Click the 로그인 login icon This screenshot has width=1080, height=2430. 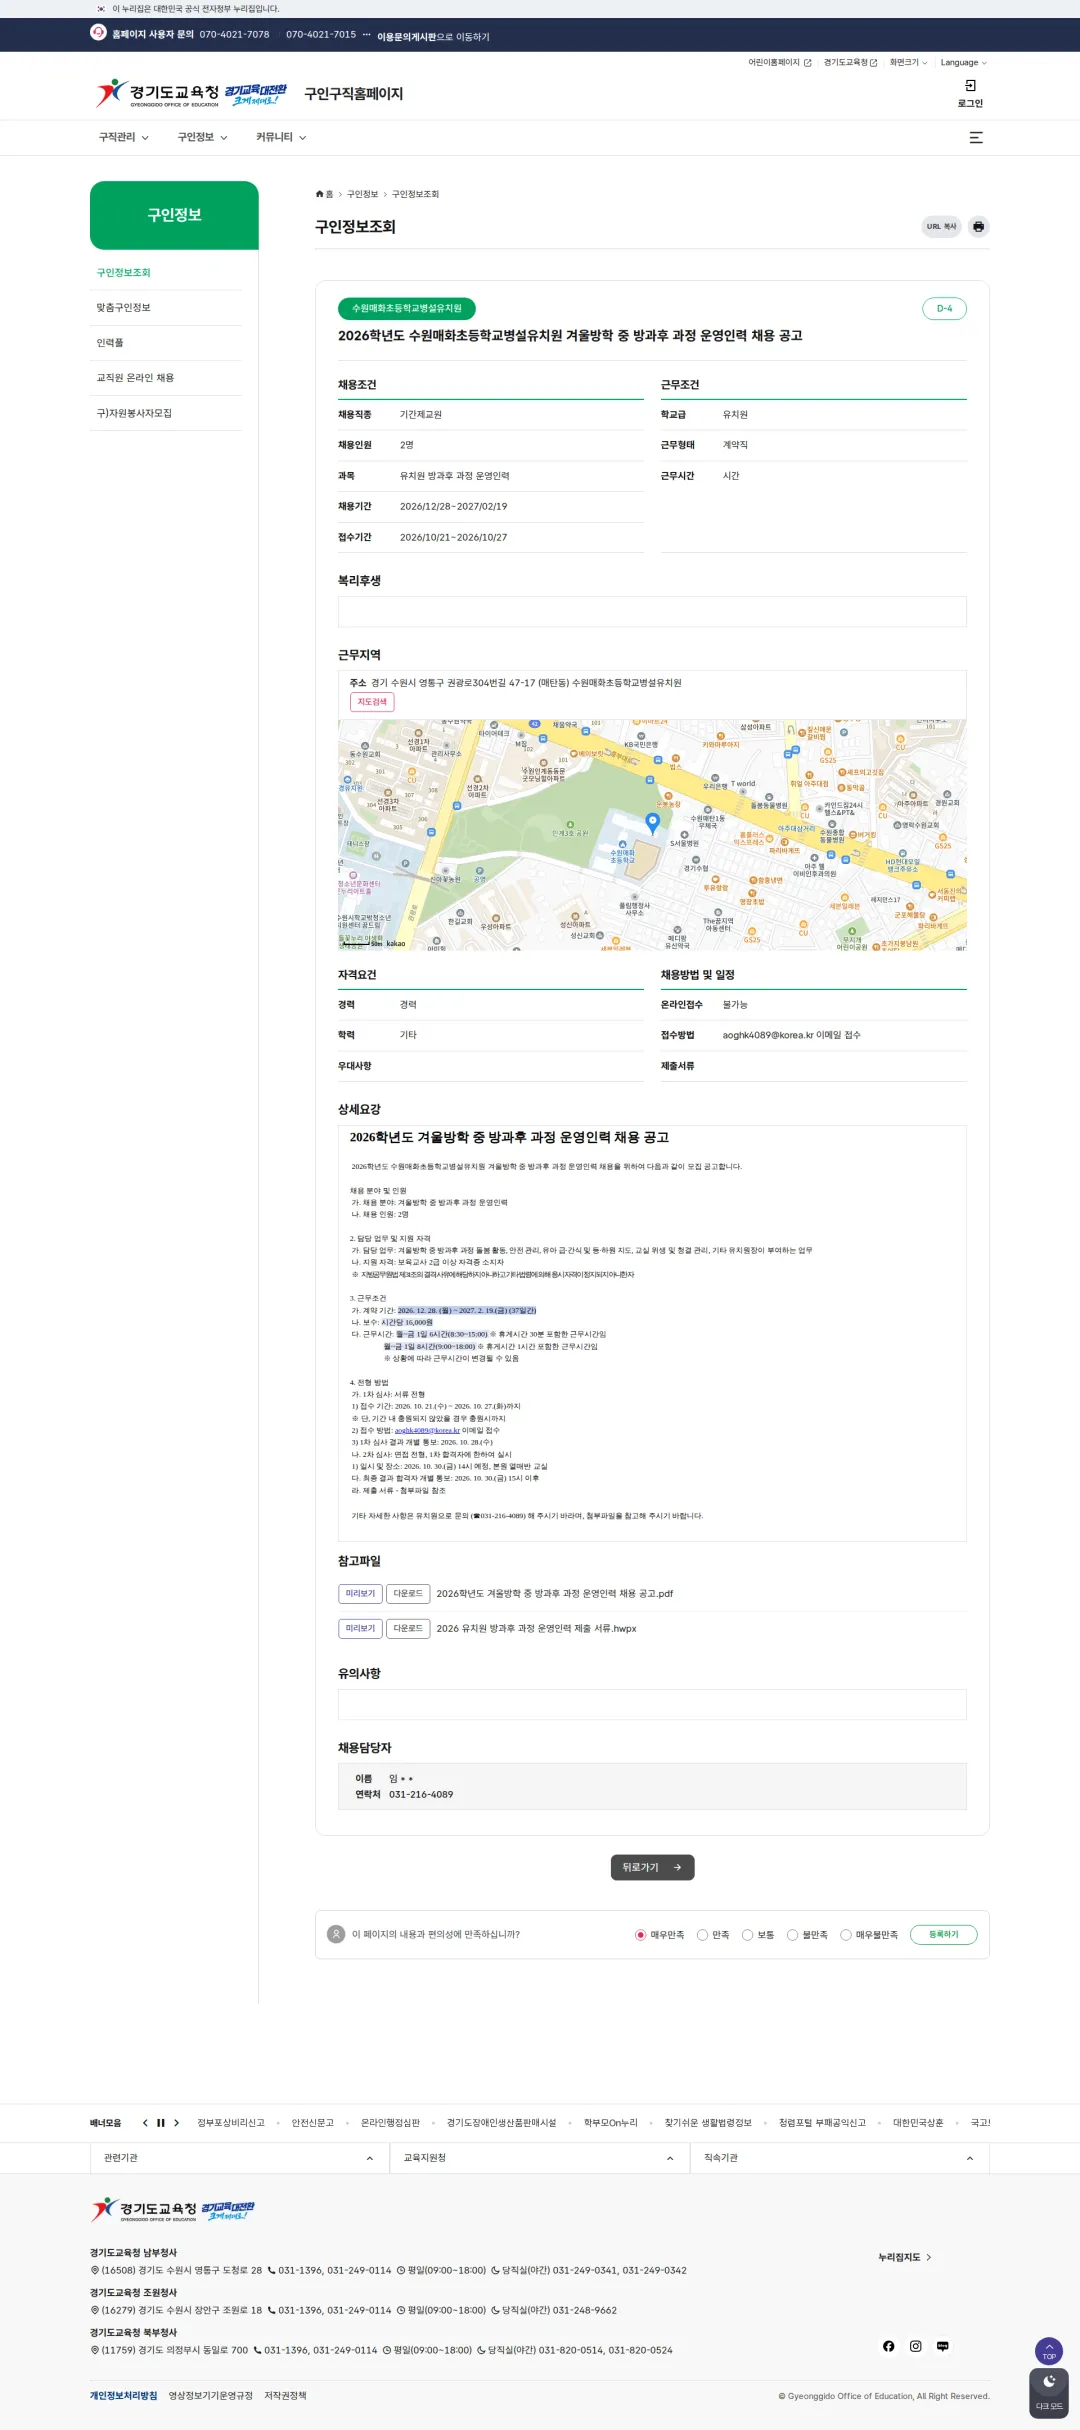(x=970, y=86)
